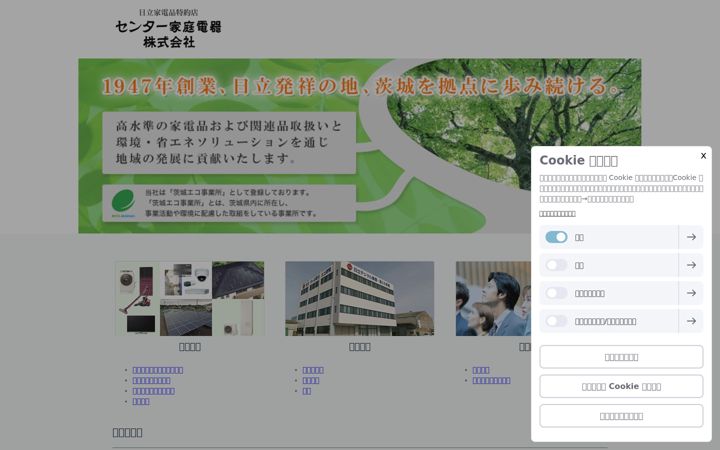Close the Cookie dialog with the x
This screenshot has height=450, width=720.
(x=703, y=156)
